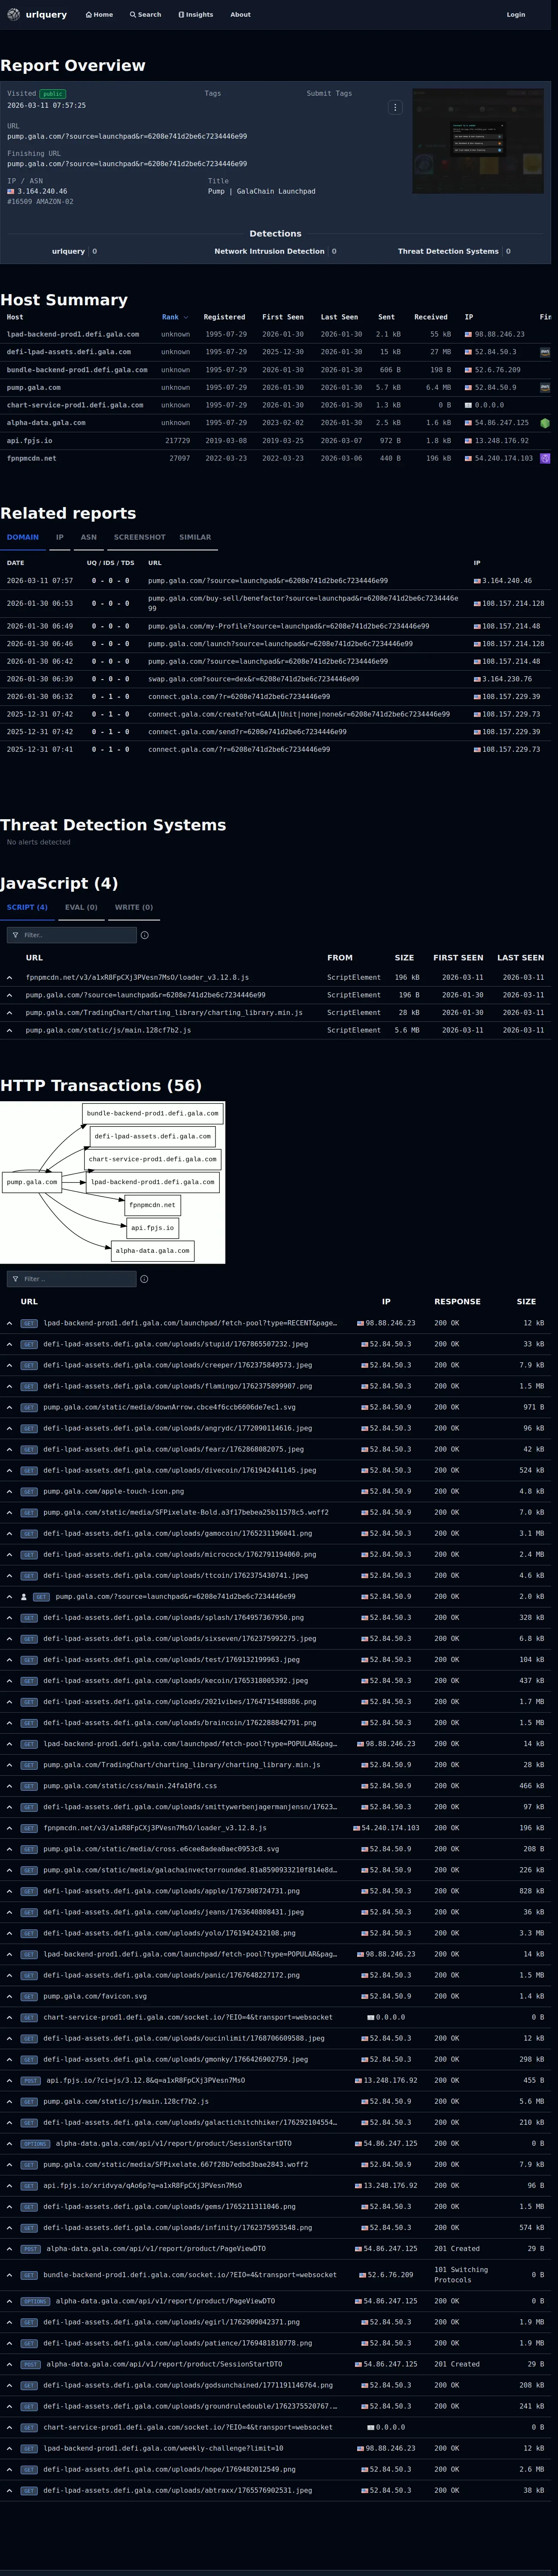The height and width of the screenshot is (2576, 558).
Task: Select the SIMILAR related reports tab
Action: (x=195, y=537)
